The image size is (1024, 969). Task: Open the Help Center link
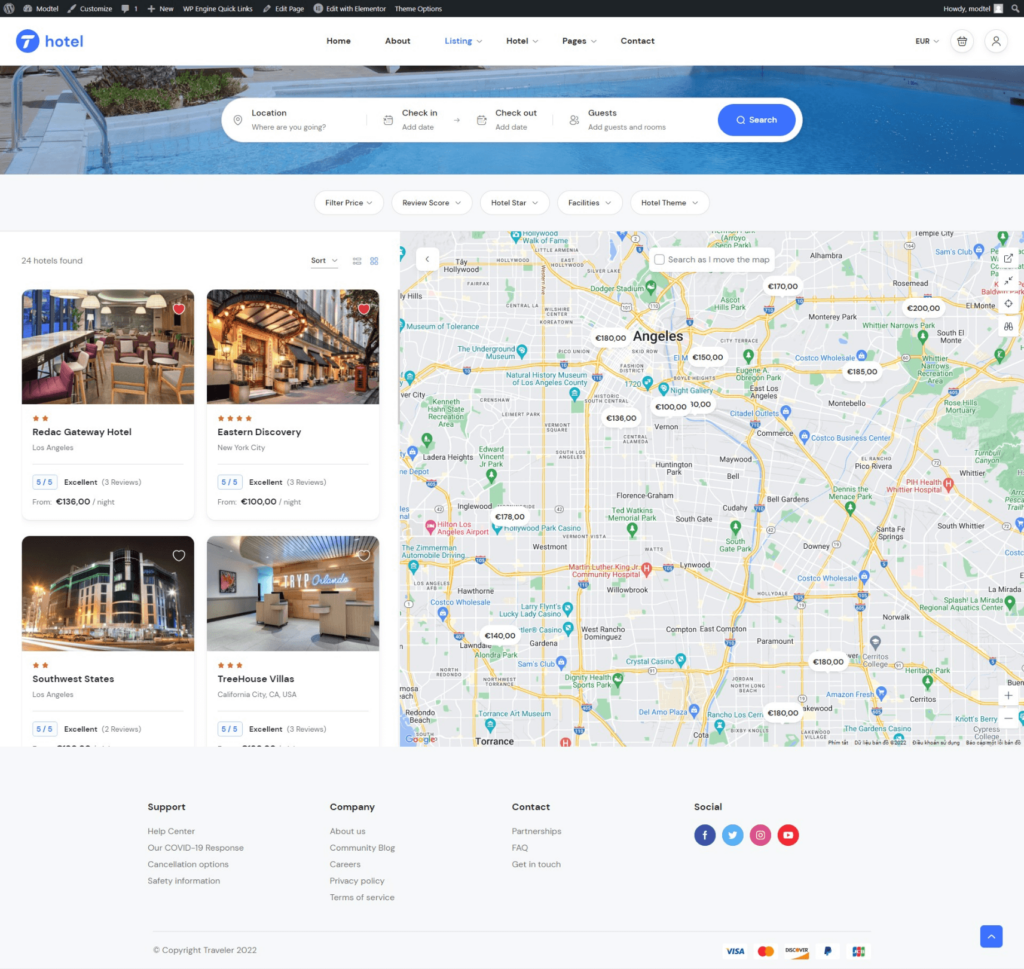170,830
